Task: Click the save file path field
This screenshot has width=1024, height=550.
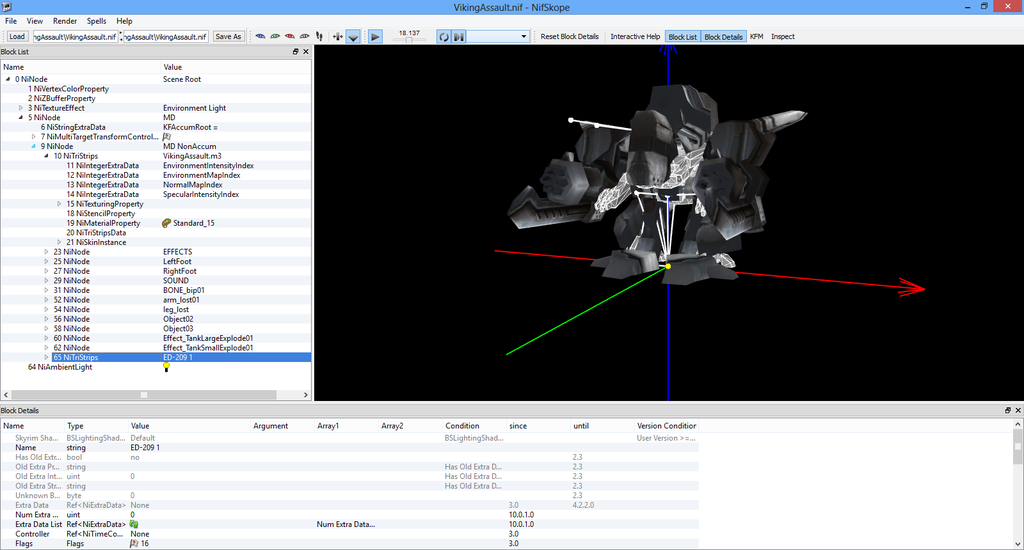Action: coord(165,37)
